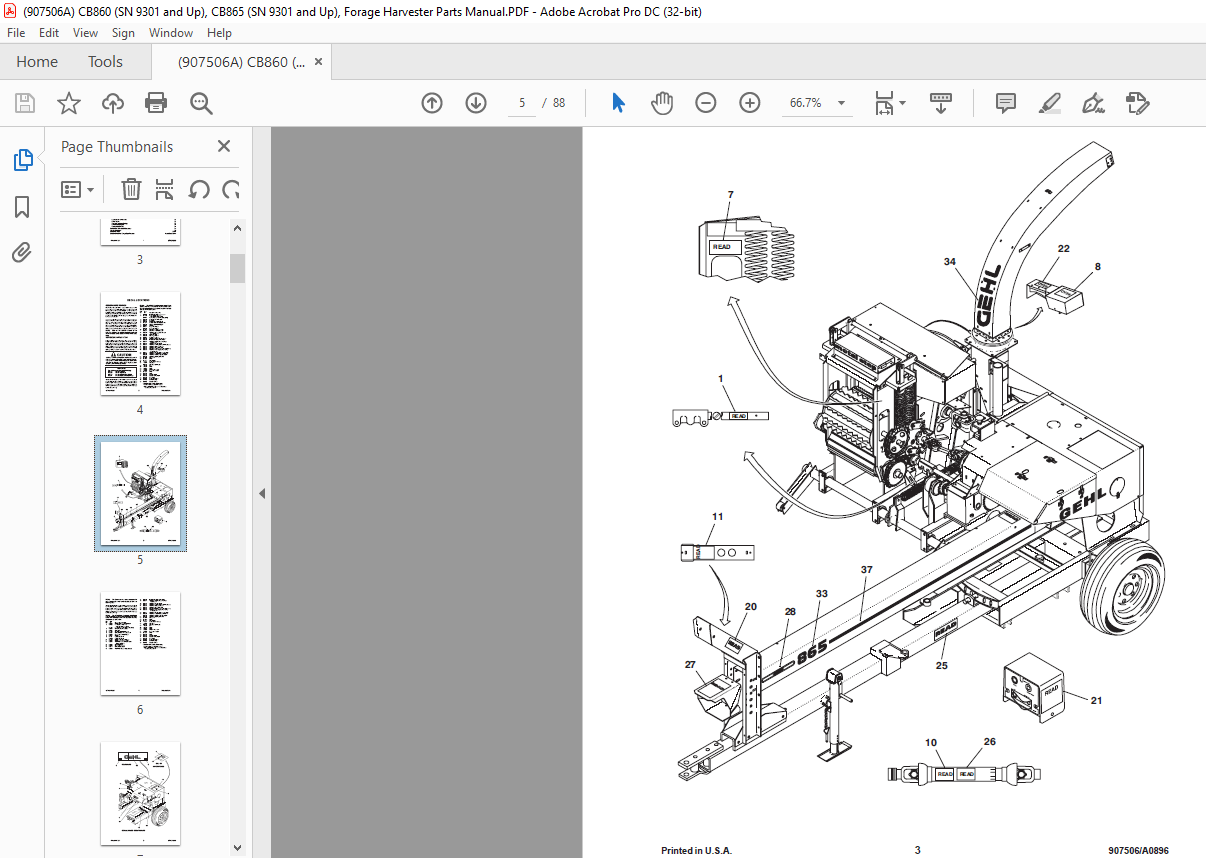Open the Page Thumbnails sidebar icon
Image resolution: width=1206 pixels, height=858 pixels.
click(x=22, y=160)
